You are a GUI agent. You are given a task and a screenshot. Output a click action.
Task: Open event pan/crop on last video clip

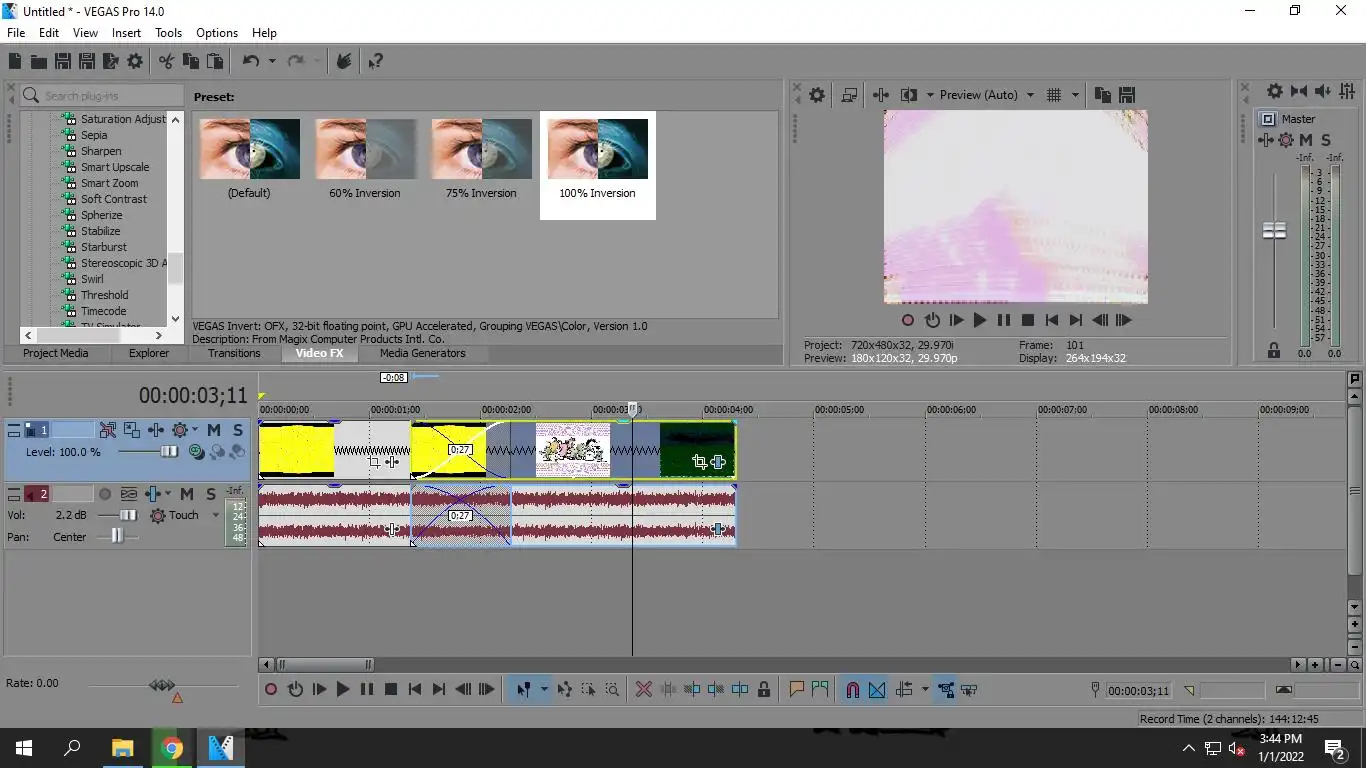tap(699, 462)
